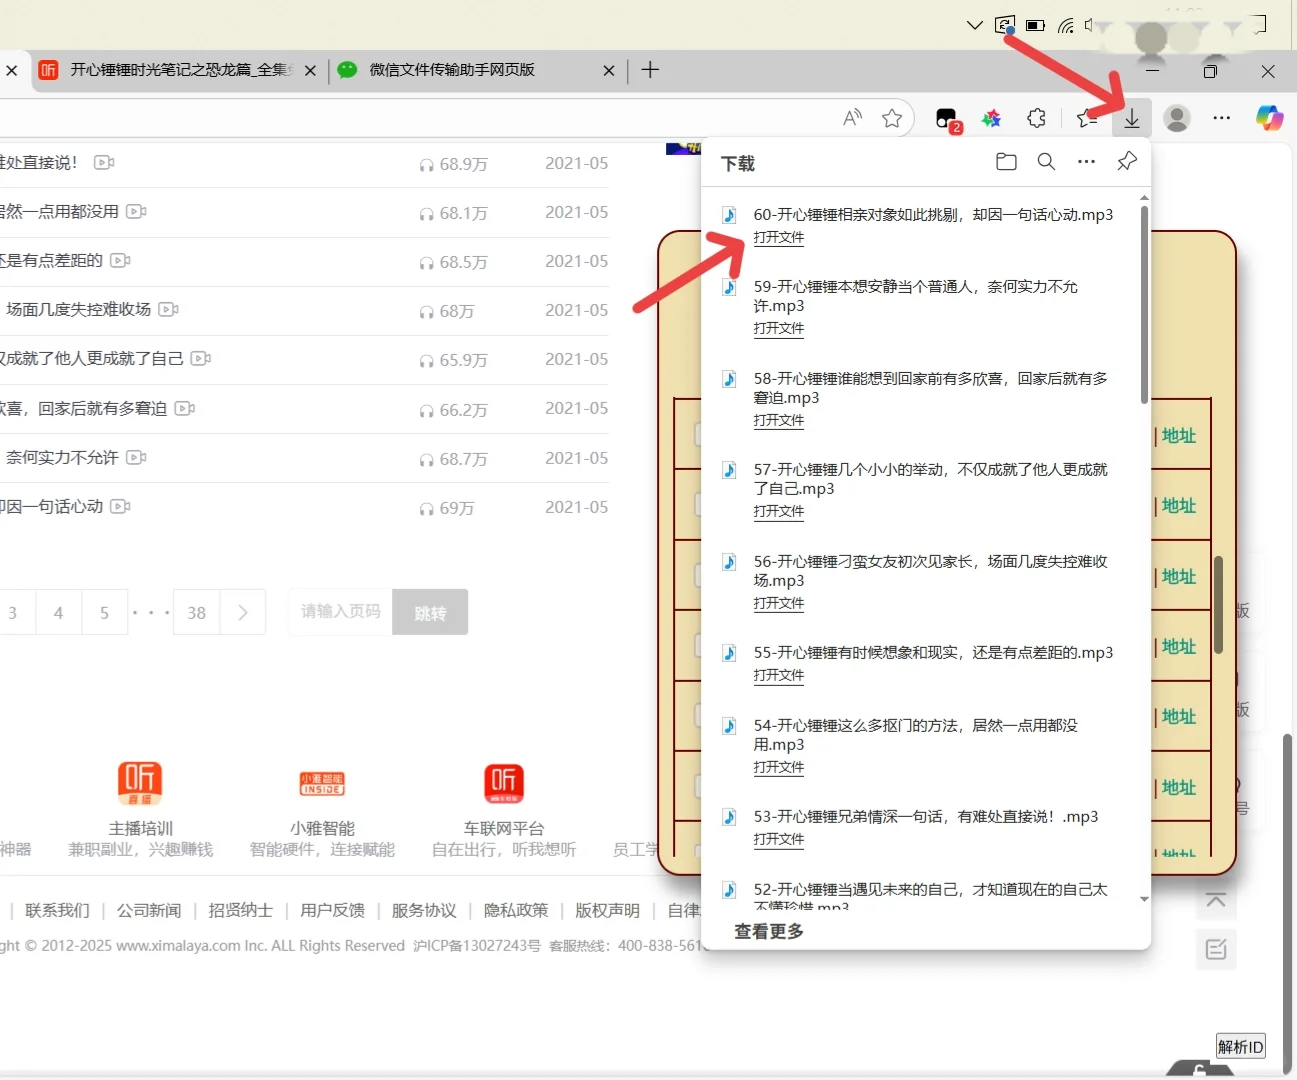The image size is (1297, 1080).
Task: Click the battery status tray icon
Action: coord(1035,25)
